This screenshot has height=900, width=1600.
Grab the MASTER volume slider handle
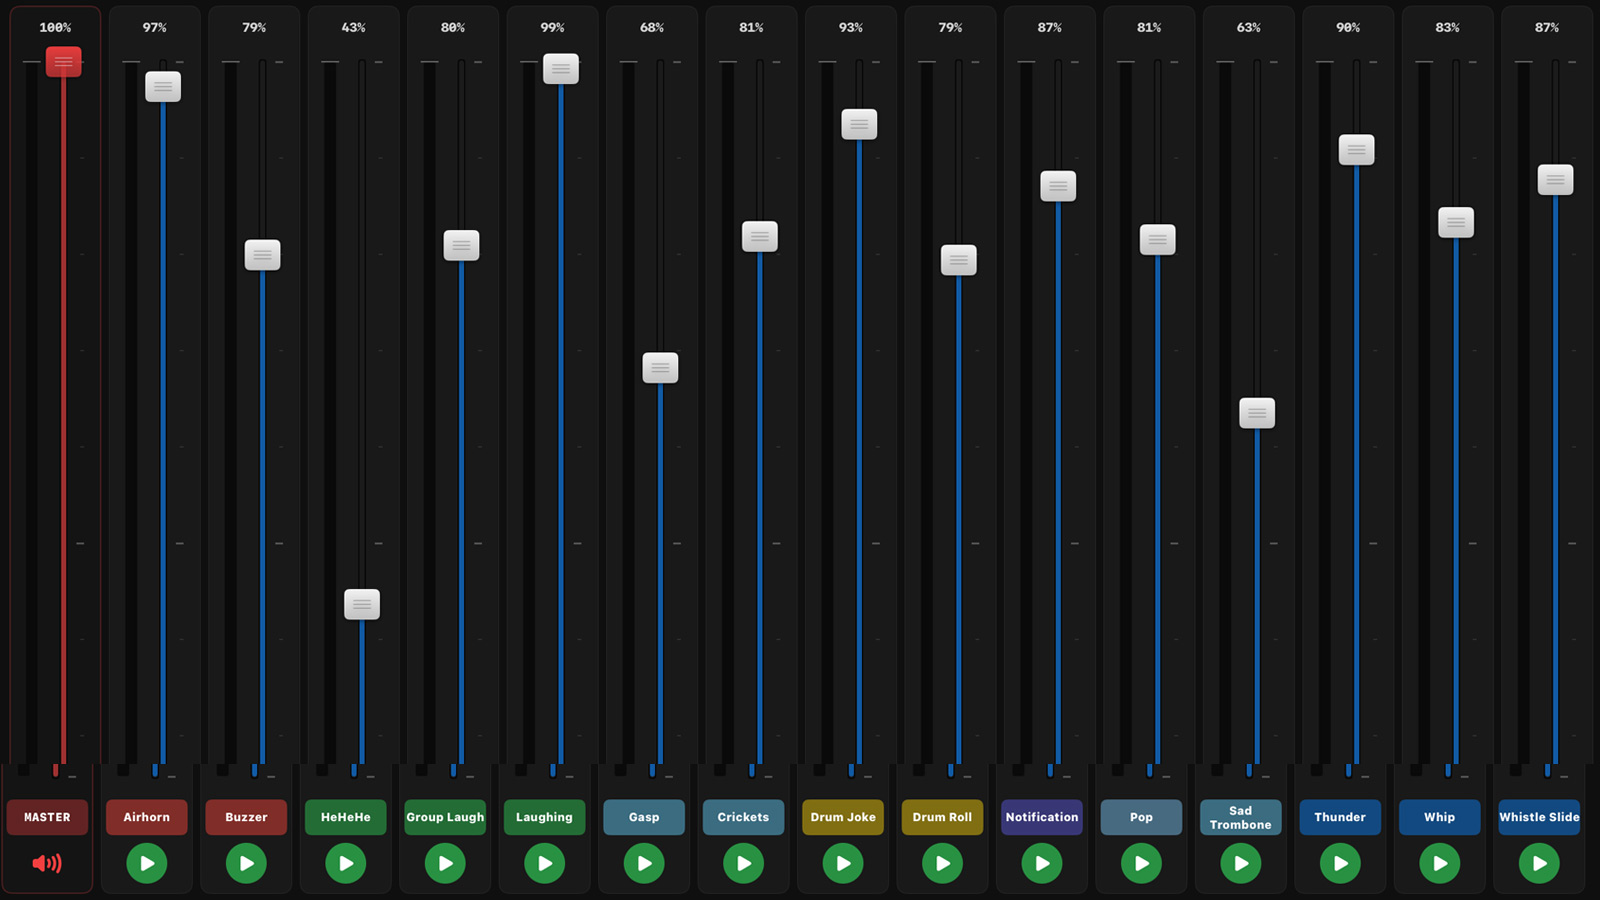63,61
